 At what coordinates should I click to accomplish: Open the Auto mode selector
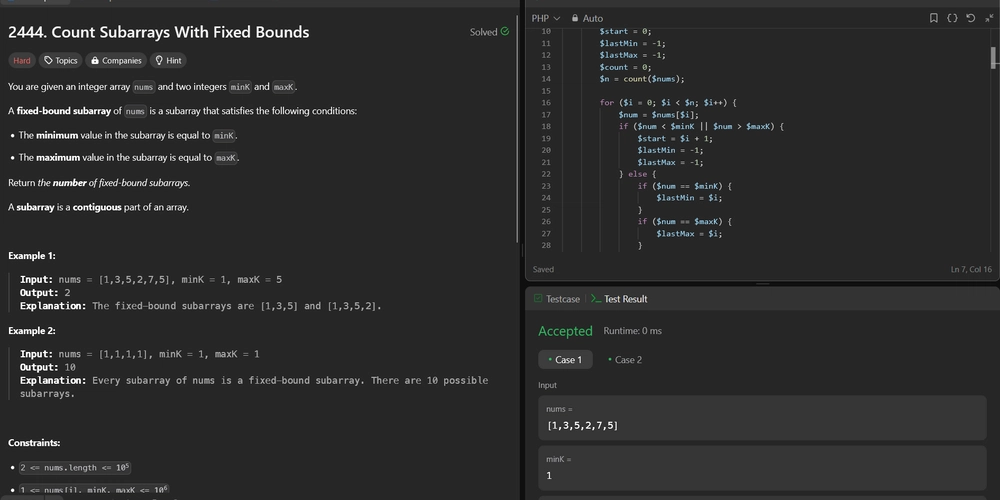click(x=587, y=18)
